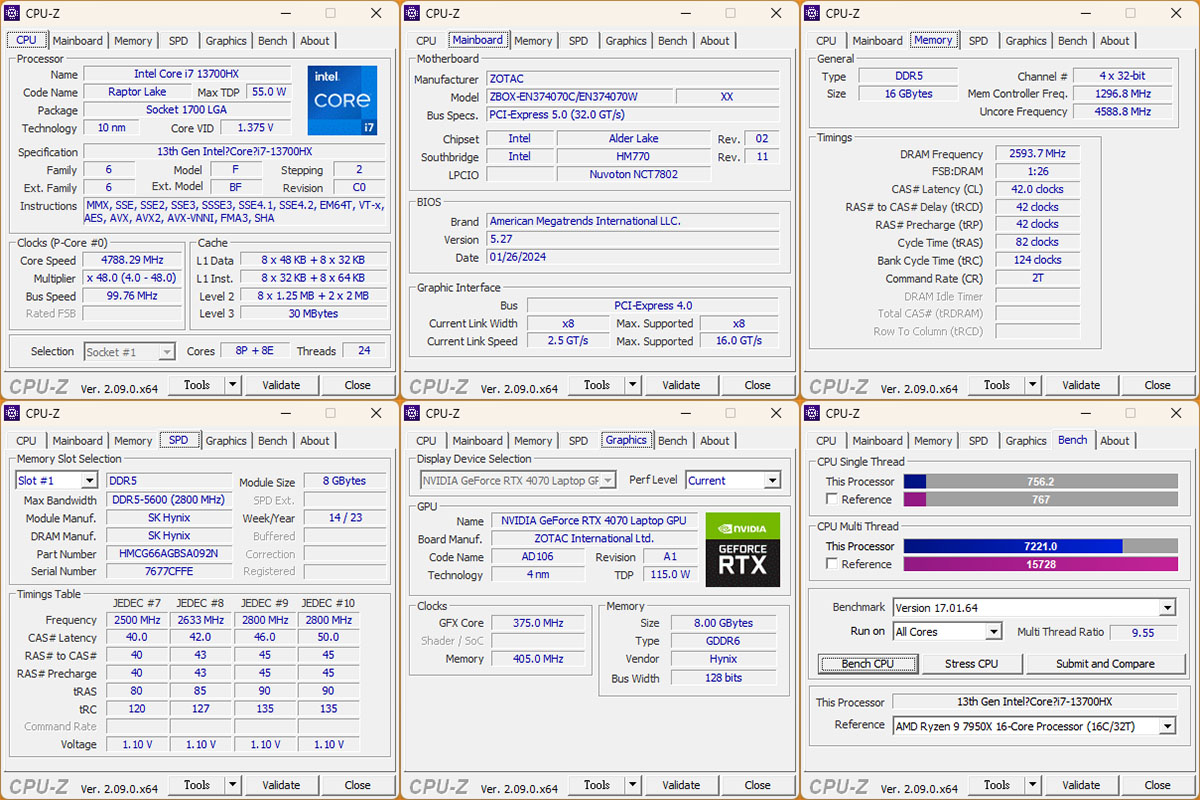This screenshot has height=800, width=1200.
Task: Open Tools arrow menu in SPD window
Action: [233, 785]
